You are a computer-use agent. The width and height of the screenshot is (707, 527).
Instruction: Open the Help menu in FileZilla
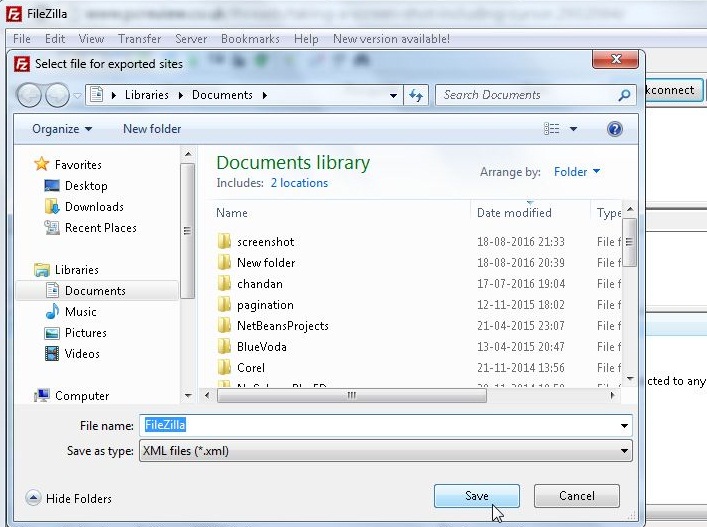pos(306,39)
